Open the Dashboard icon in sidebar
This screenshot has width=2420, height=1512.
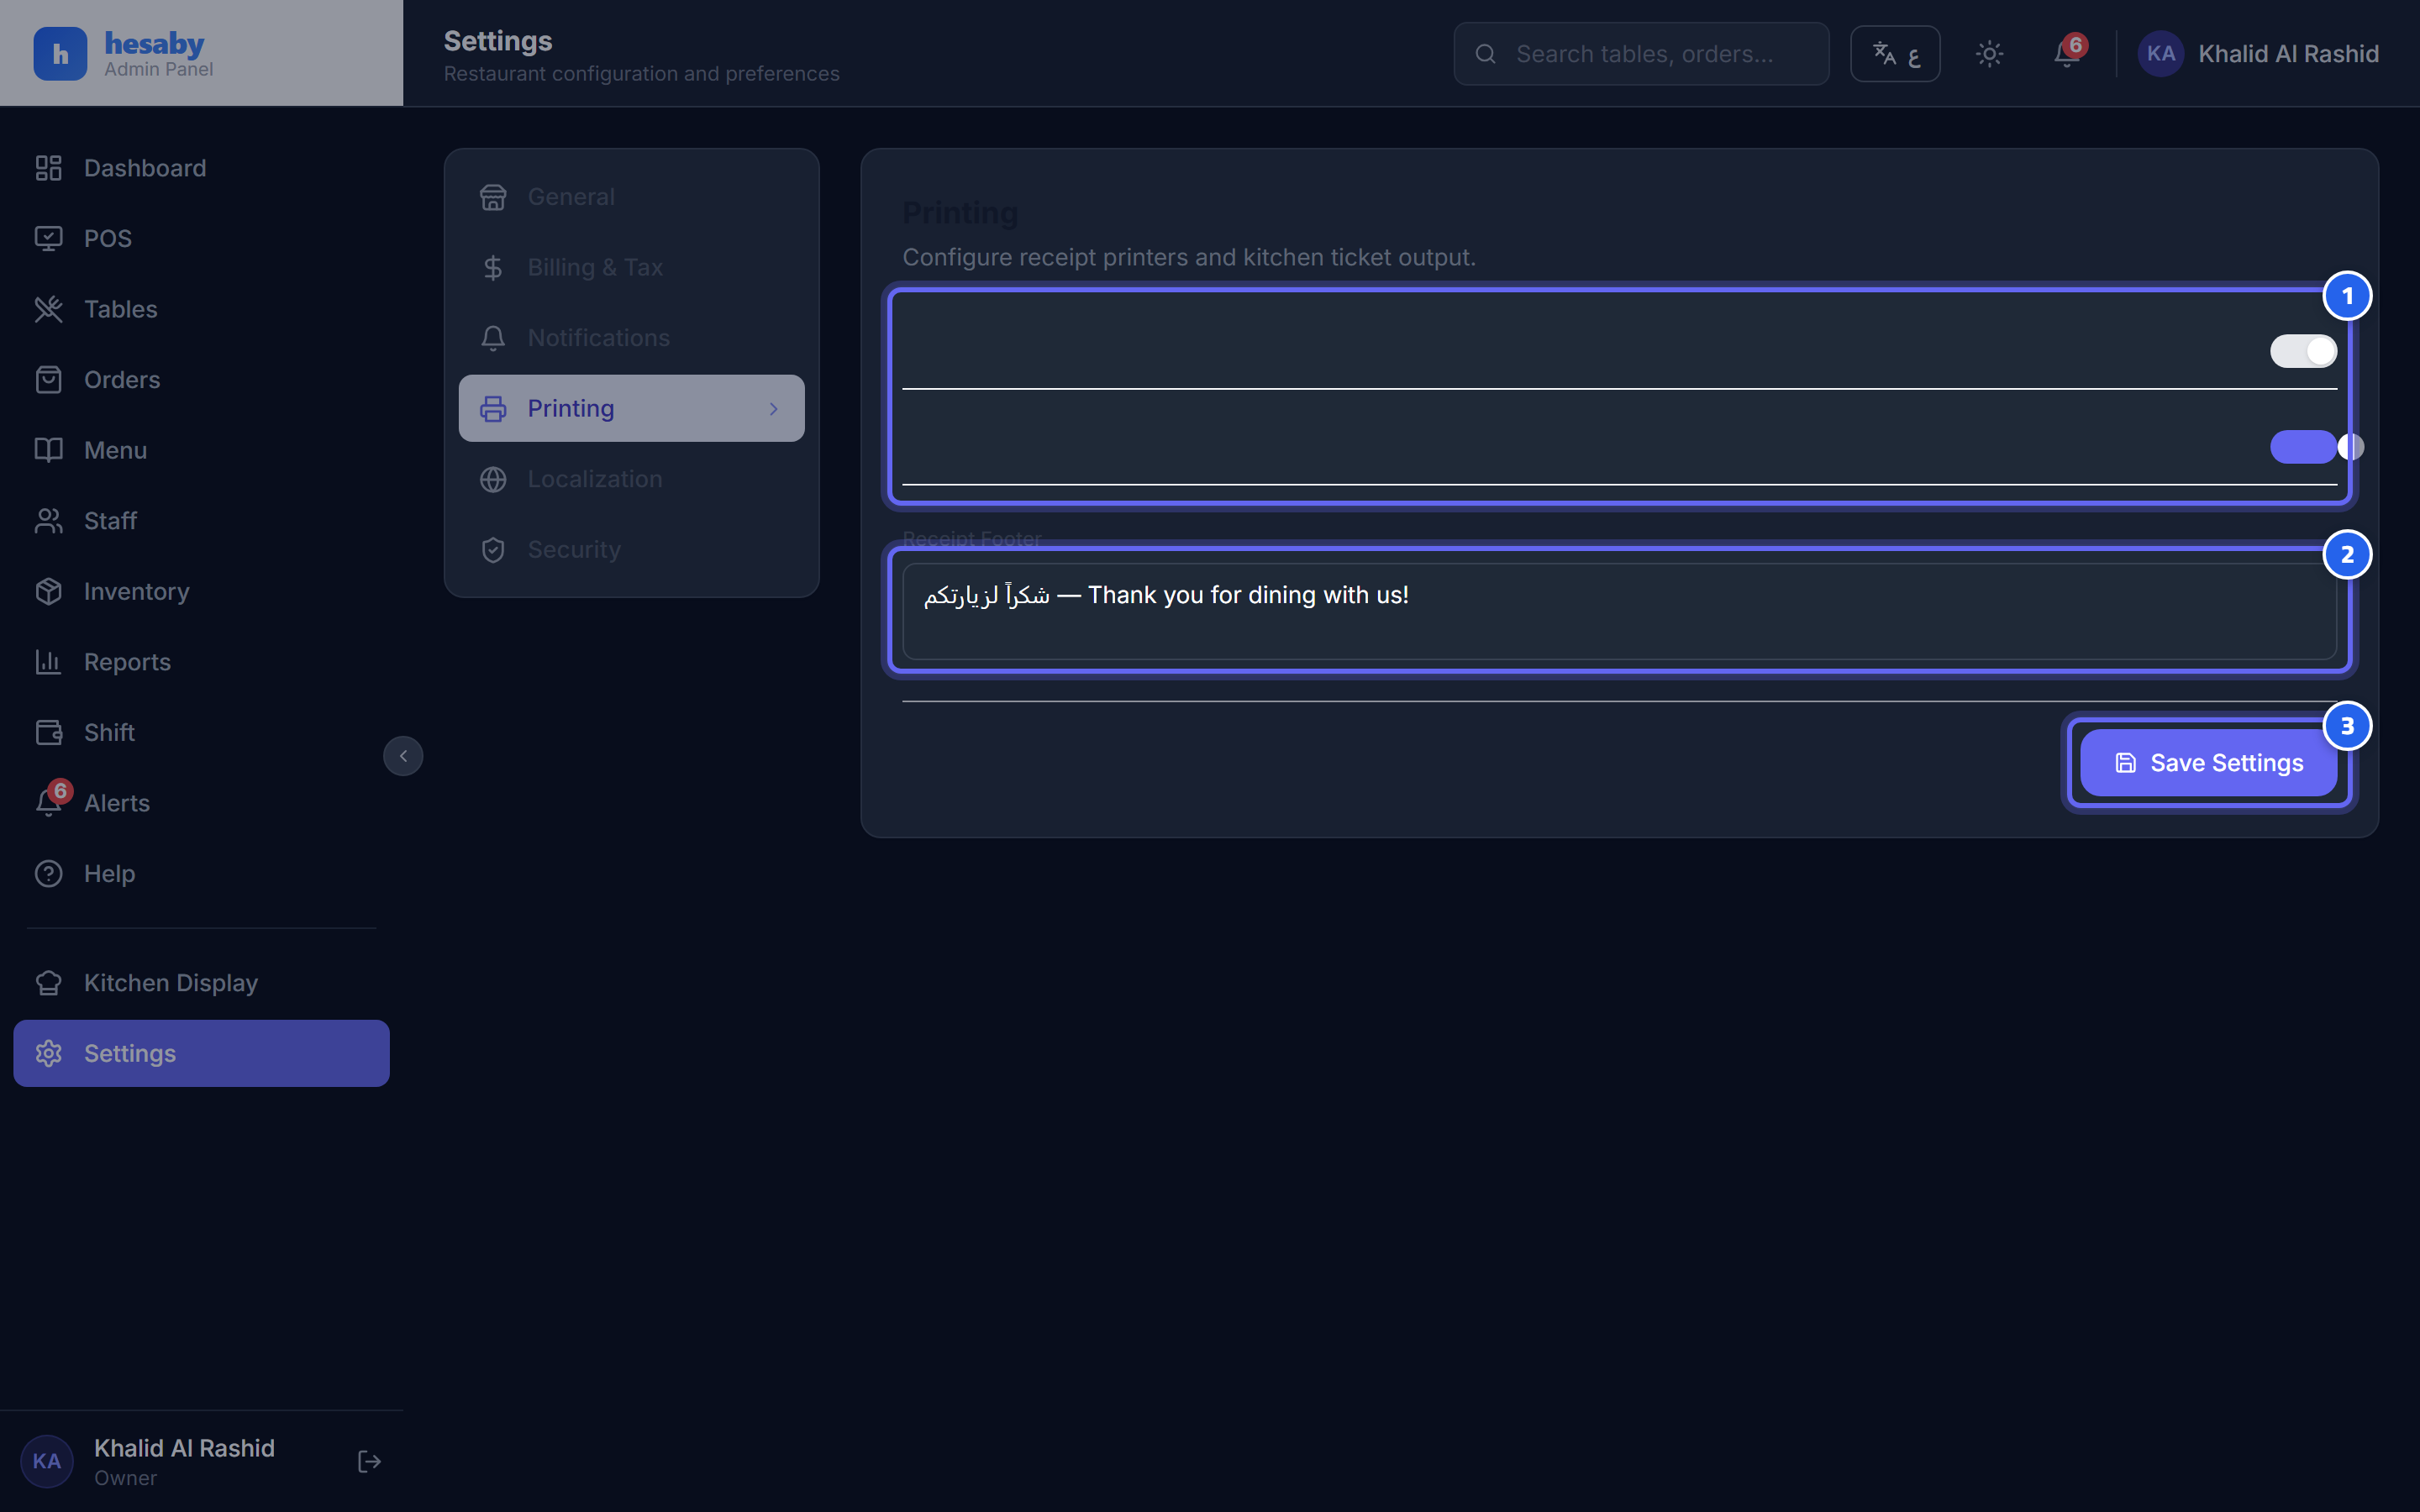pyautogui.click(x=48, y=168)
